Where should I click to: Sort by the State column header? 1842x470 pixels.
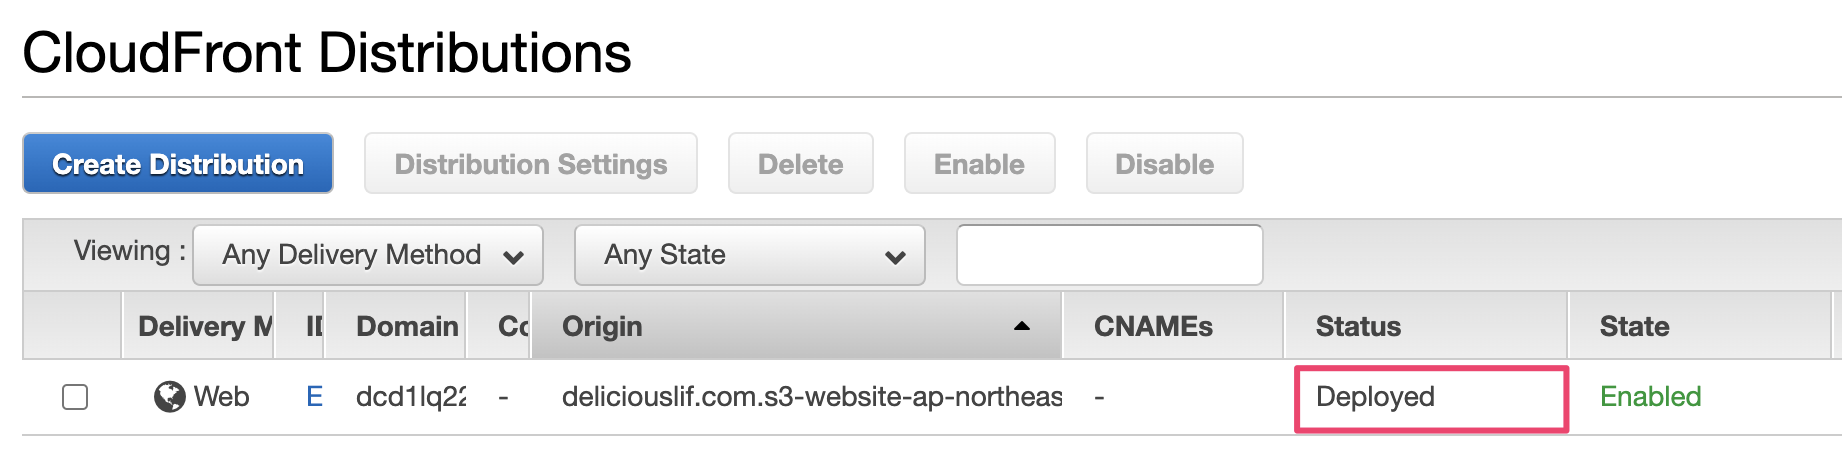pyautogui.click(x=1634, y=326)
